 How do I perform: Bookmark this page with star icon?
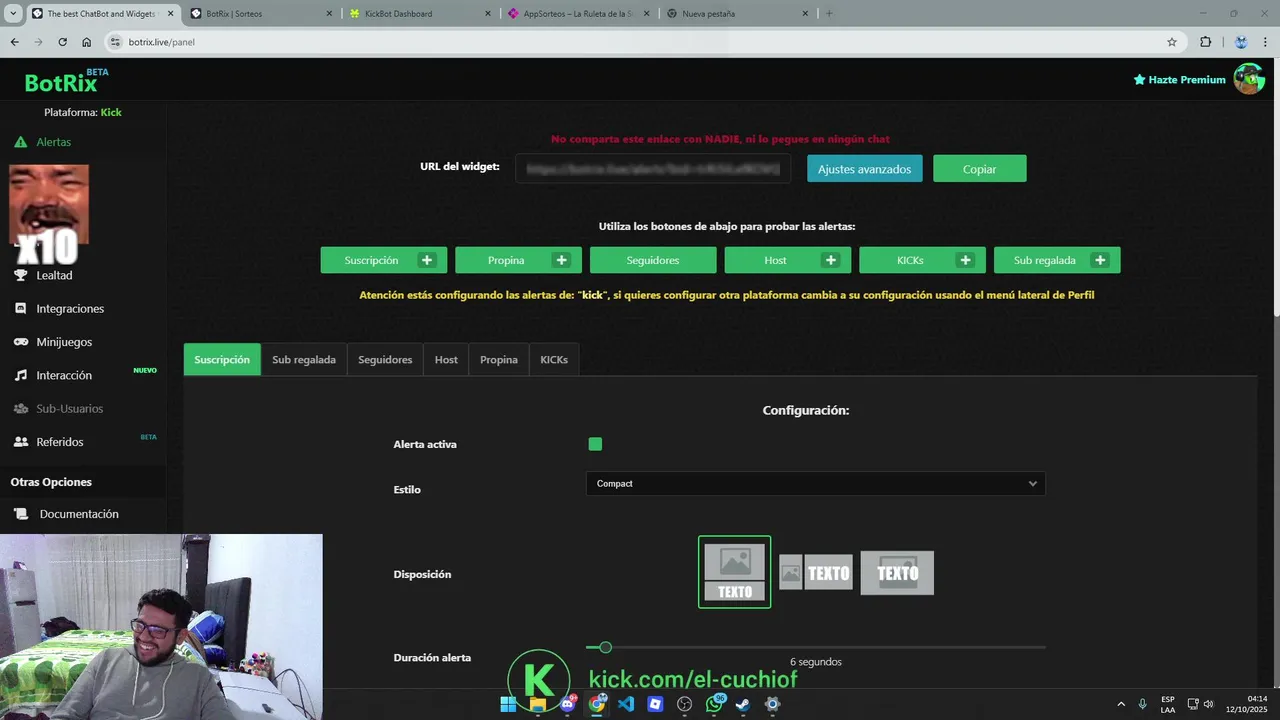pyautogui.click(x=1172, y=42)
